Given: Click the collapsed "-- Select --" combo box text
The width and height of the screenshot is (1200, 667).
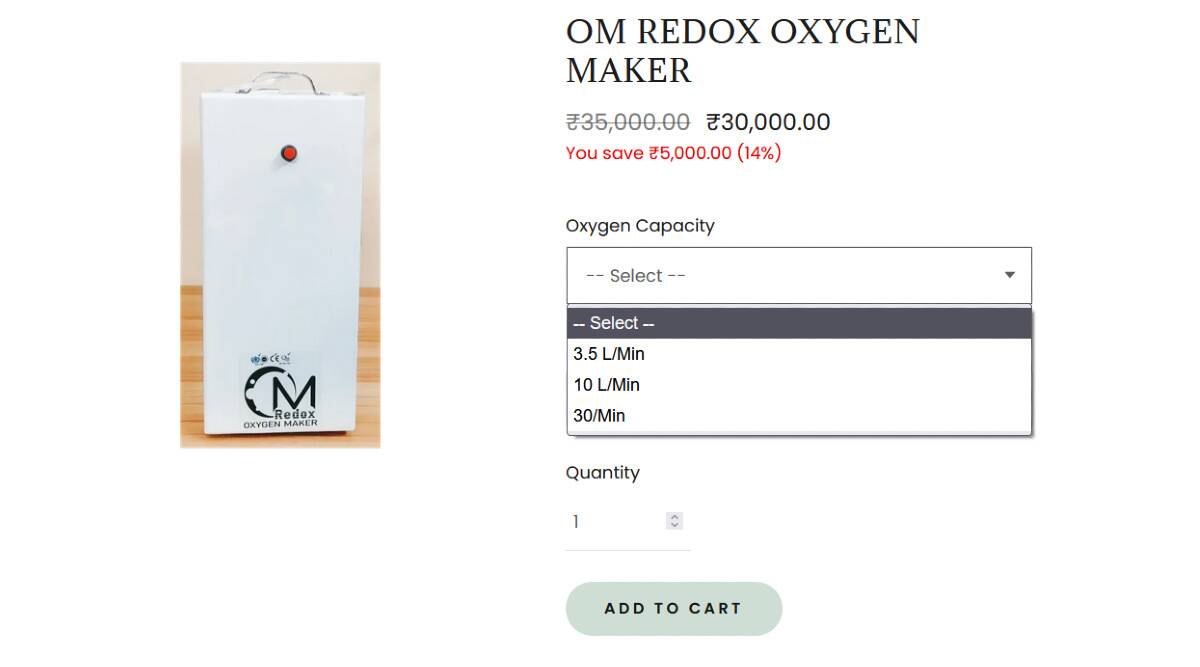Looking at the screenshot, I should 636,276.
